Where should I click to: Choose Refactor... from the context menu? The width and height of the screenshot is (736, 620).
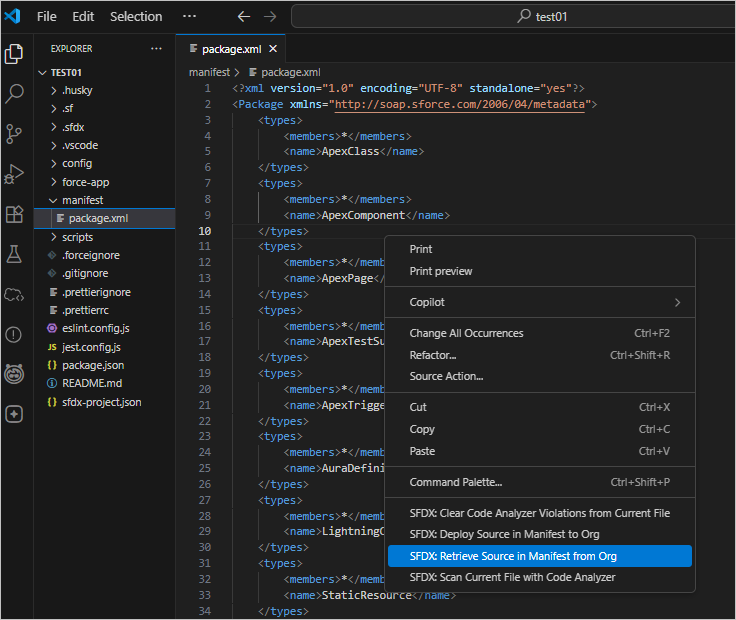540,355
